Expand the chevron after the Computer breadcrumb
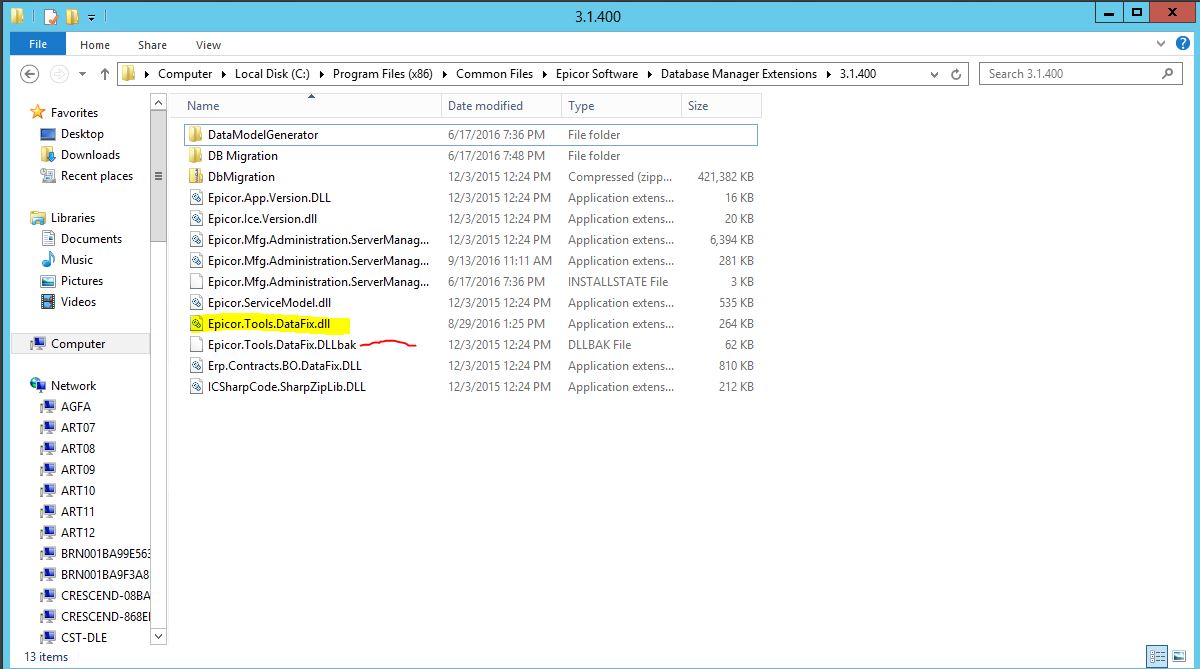 tap(224, 74)
